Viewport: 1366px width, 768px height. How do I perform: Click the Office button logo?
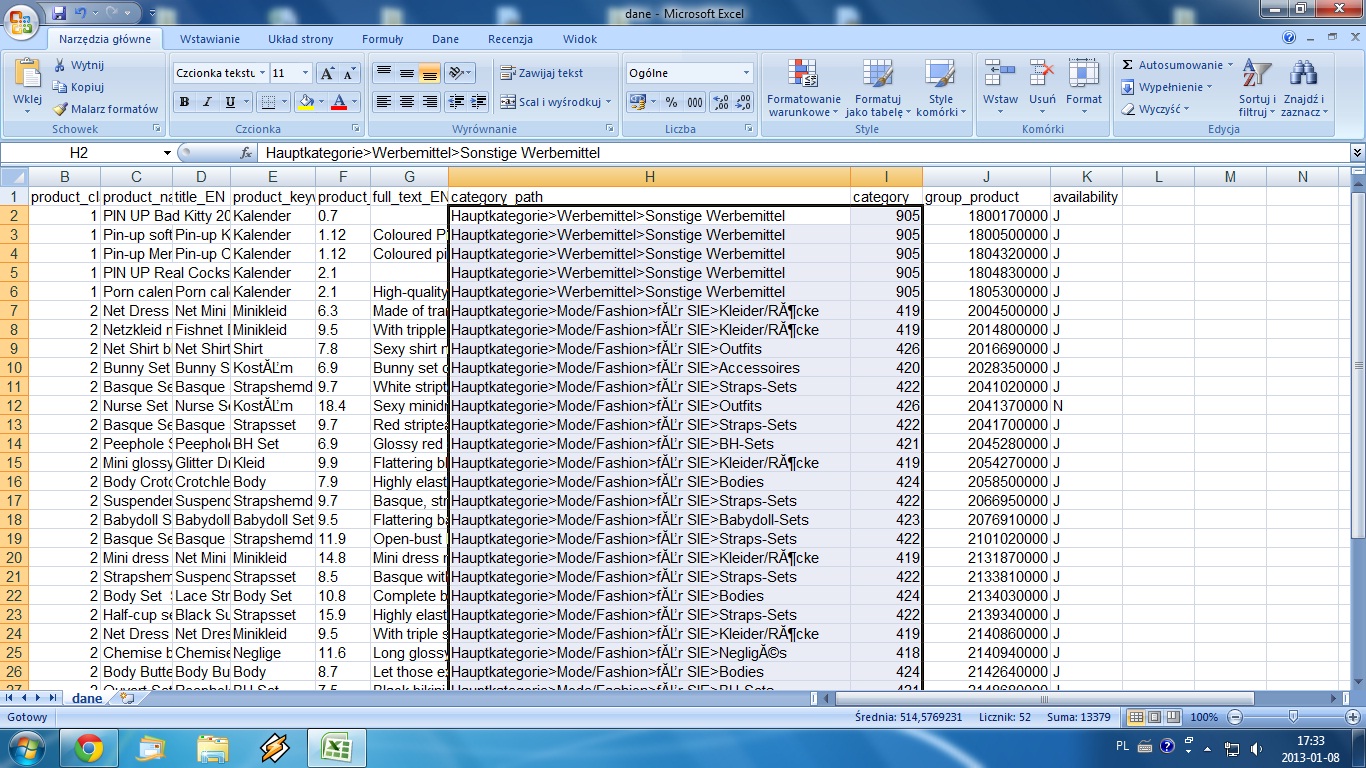point(22,19)
